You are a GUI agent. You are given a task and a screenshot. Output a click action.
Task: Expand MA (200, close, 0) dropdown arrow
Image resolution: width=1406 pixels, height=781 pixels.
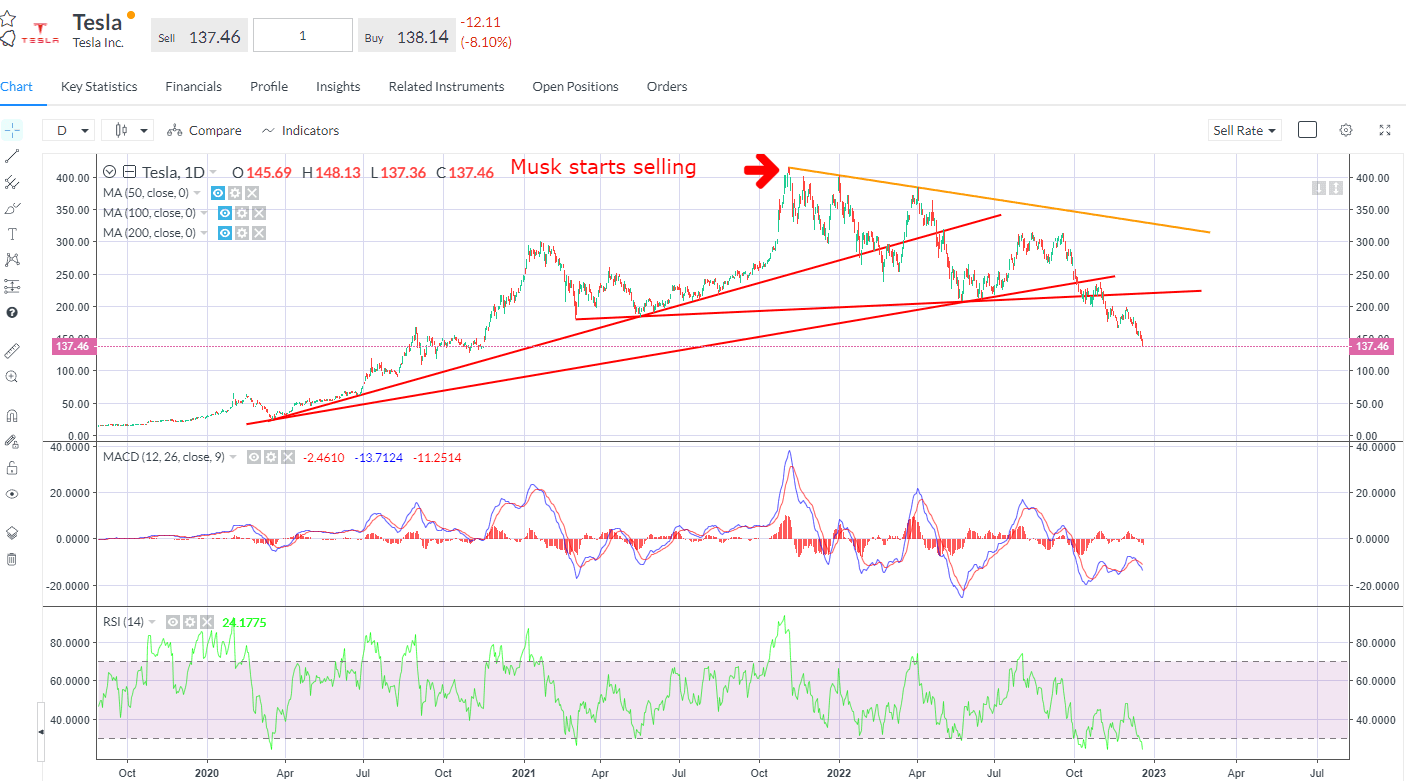click(x=203, y=233)
